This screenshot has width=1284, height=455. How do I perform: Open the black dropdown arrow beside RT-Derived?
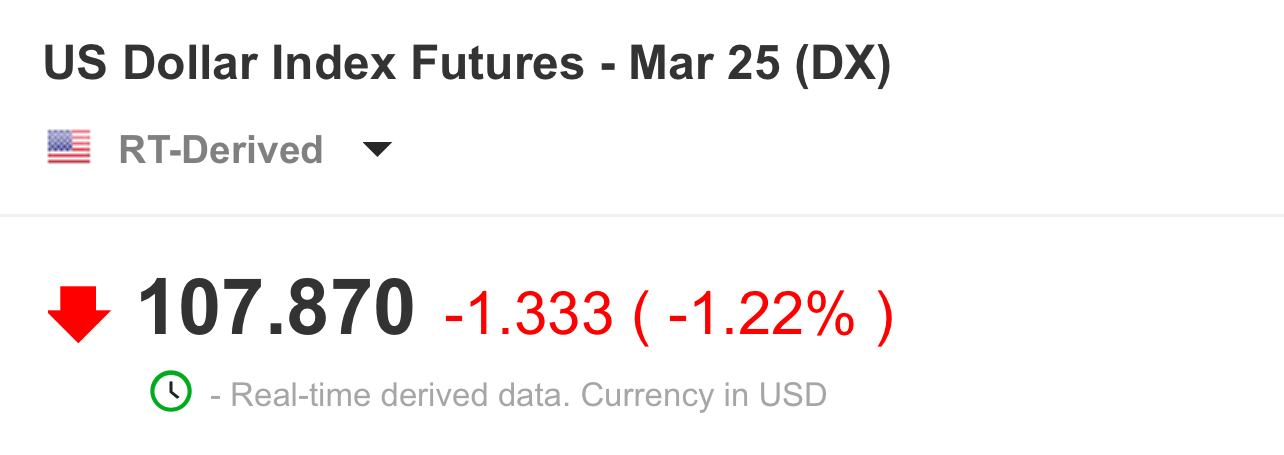click(377, 150)
